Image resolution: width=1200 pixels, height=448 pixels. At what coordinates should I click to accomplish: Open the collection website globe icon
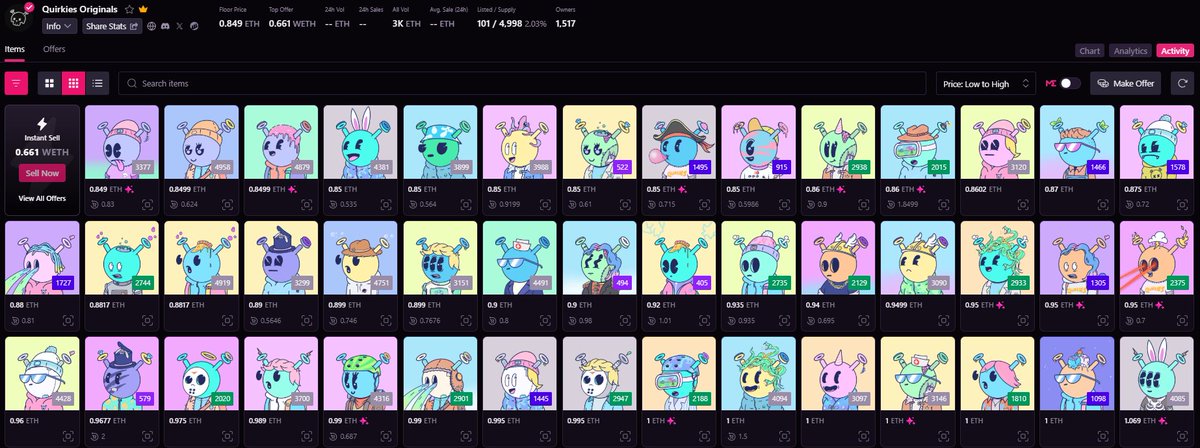point(151,26)
